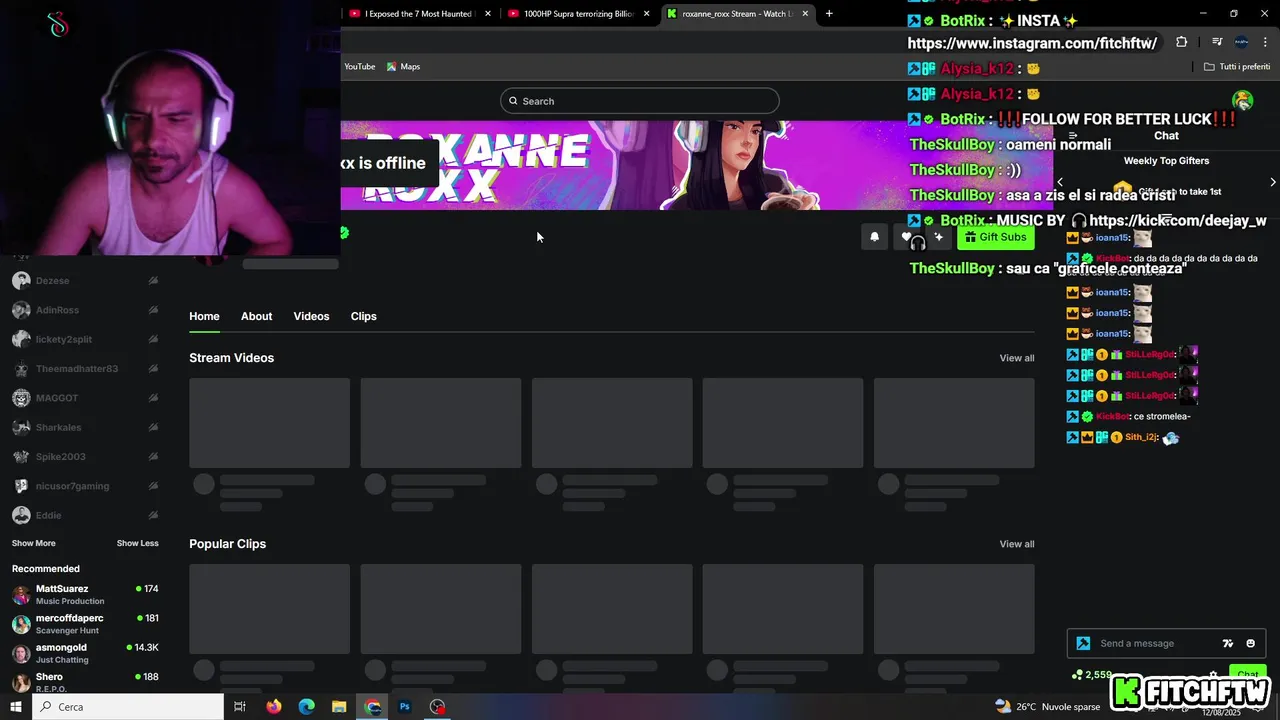Switch to the Most Haunted YouTube tab

(418, 14)
